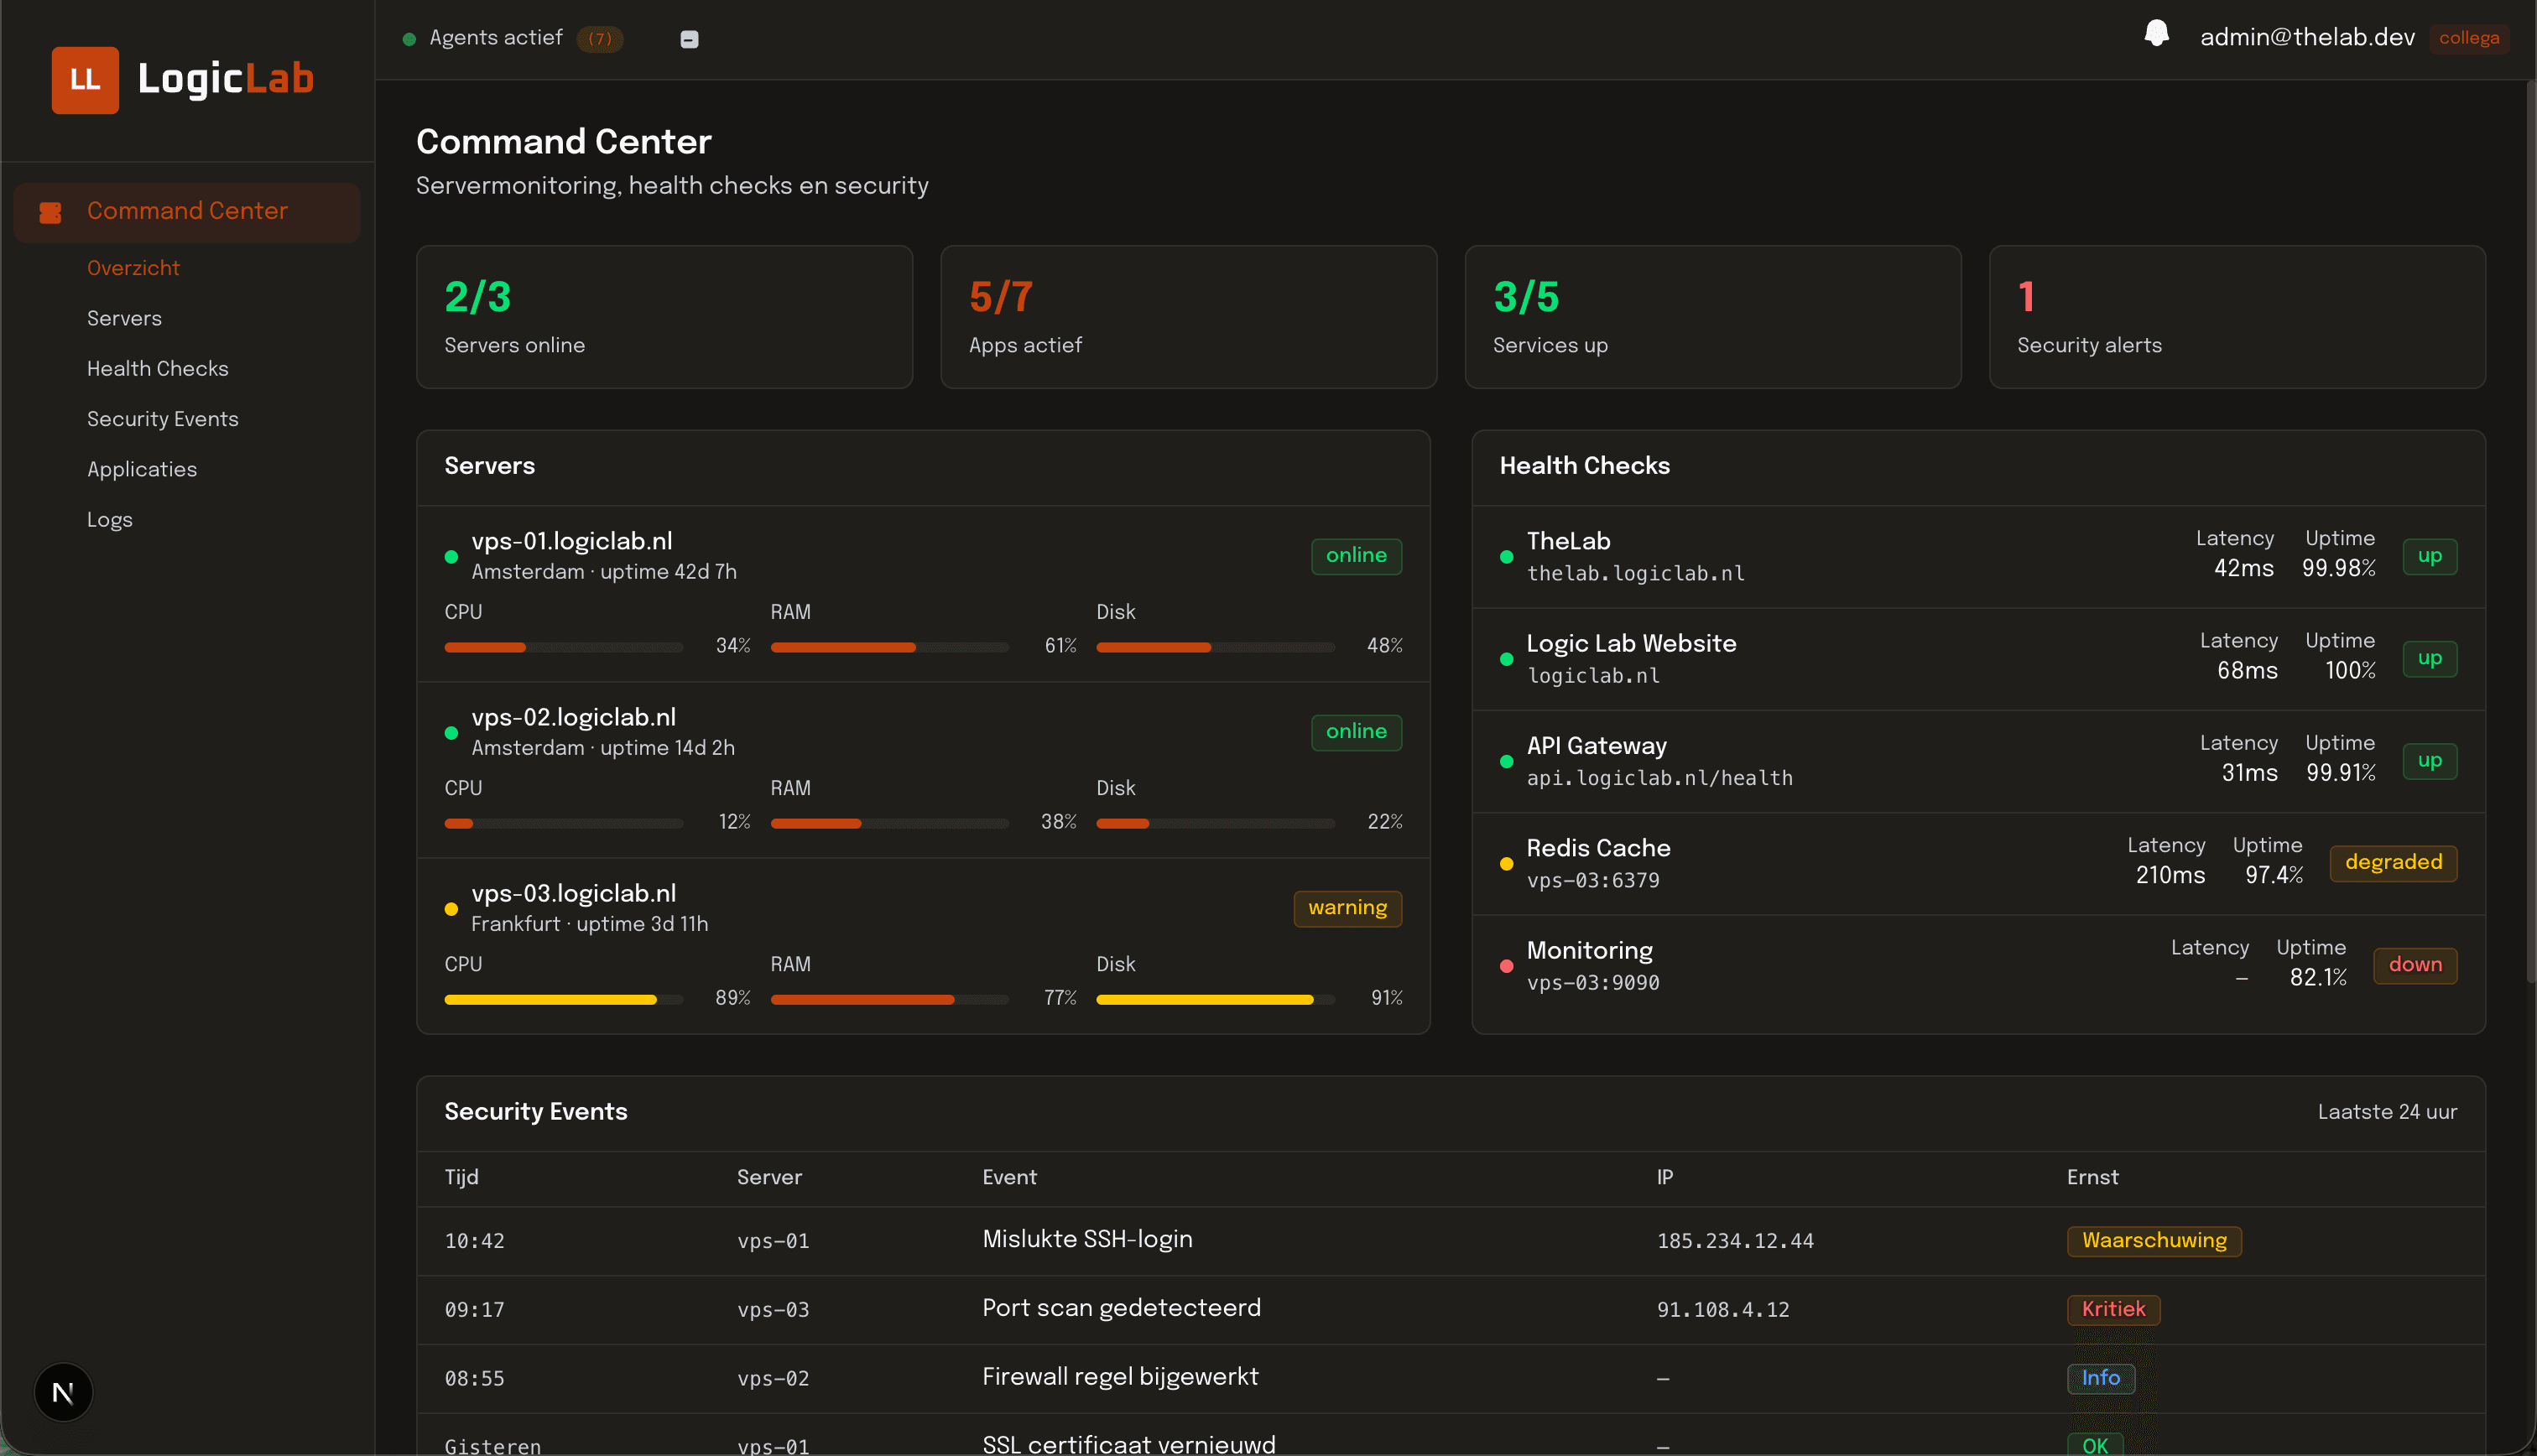Click the yellow warning dot beside vps-03.logiclab.nl

451,909
